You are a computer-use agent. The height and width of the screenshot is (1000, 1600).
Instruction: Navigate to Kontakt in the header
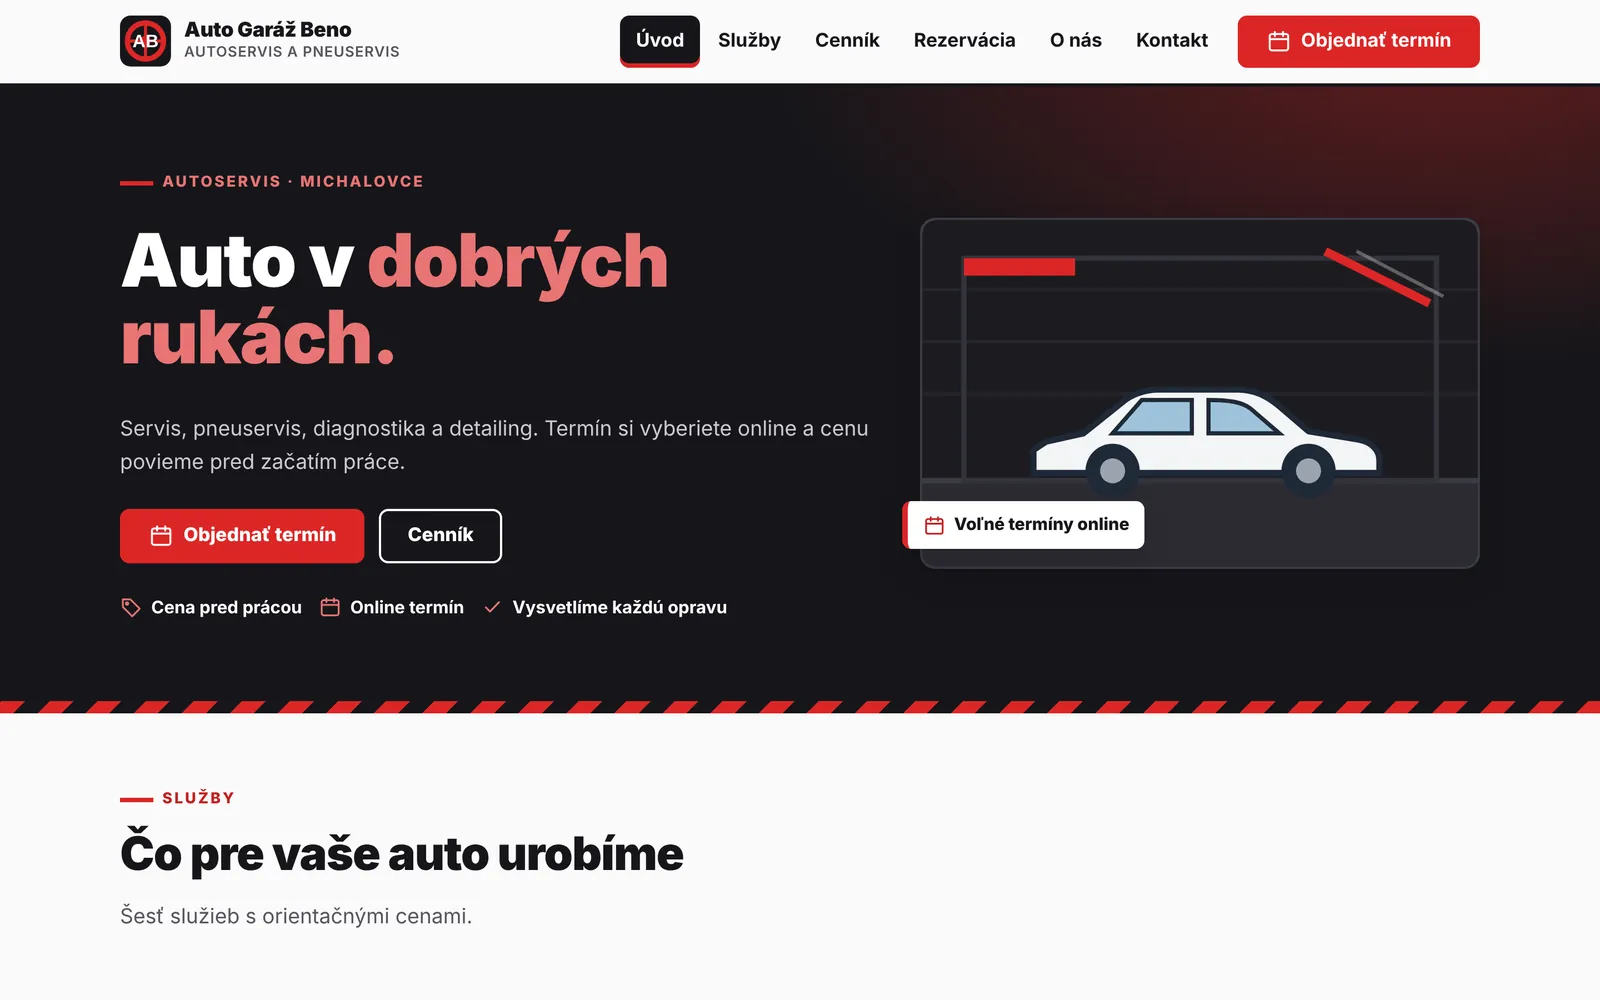[x=1172, y=41]
